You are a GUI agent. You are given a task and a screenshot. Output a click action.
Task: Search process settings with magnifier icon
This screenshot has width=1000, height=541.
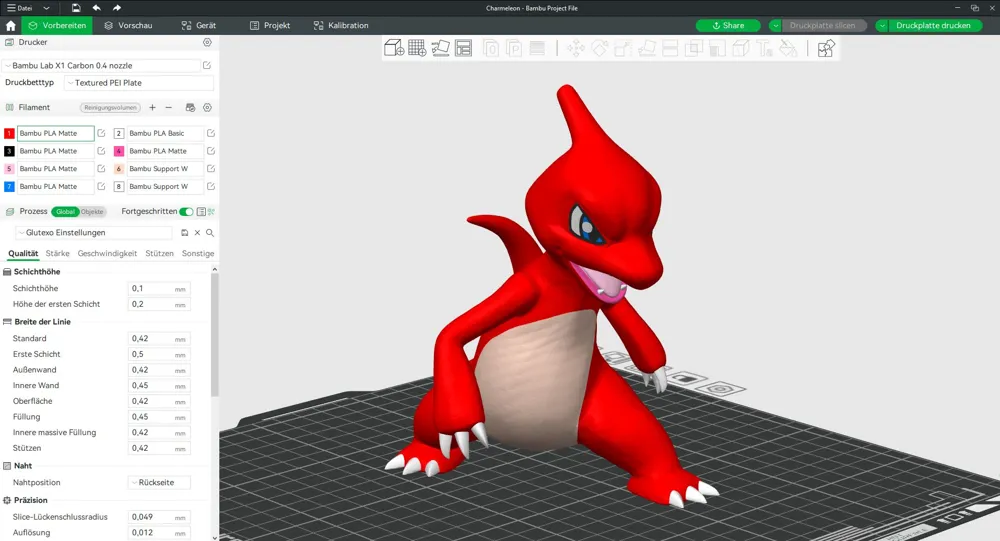210,233
